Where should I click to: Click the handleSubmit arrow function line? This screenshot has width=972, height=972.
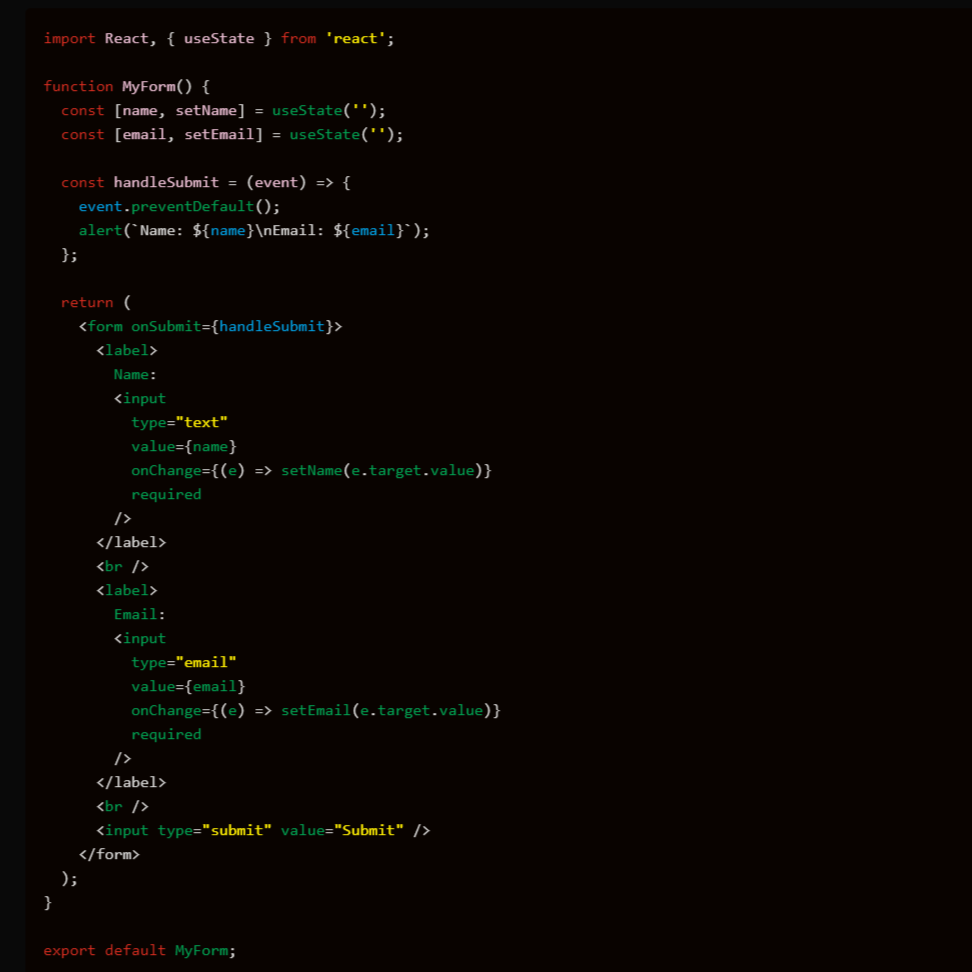[206, 182]
